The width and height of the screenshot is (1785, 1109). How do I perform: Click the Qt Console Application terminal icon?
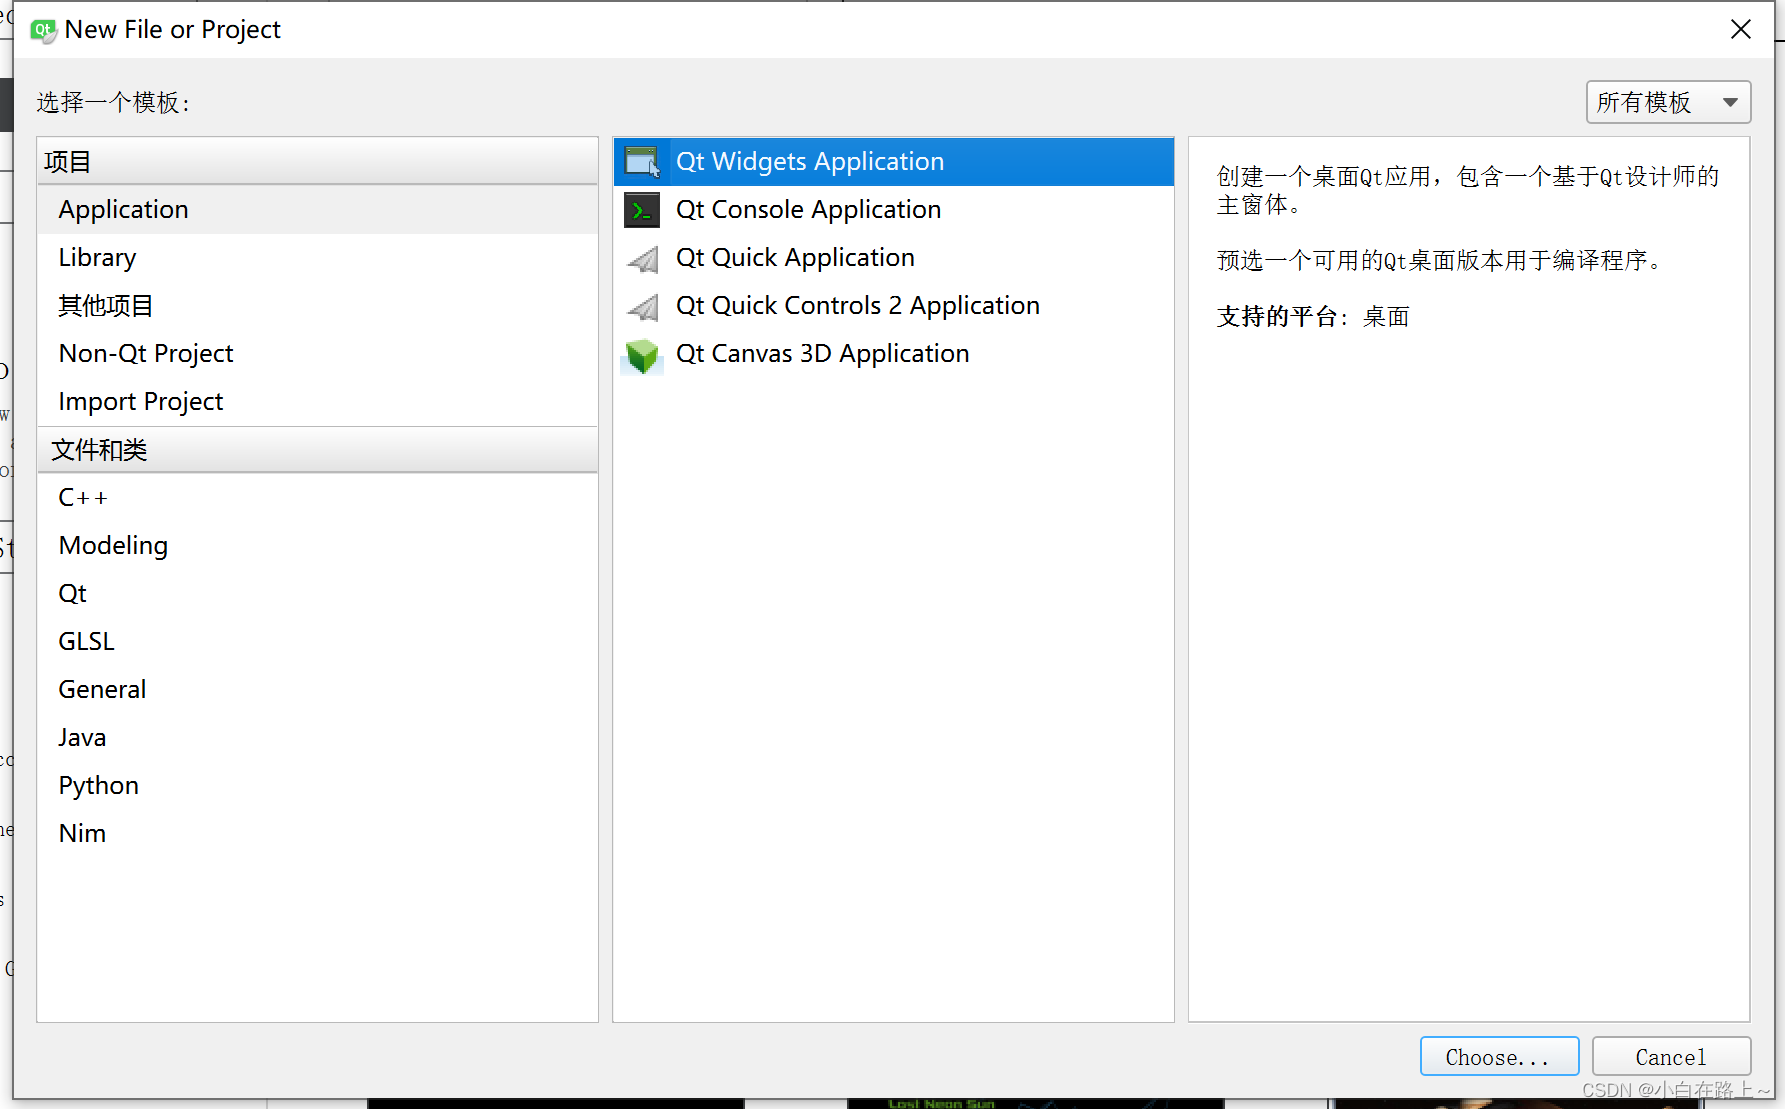coord(641,210)
